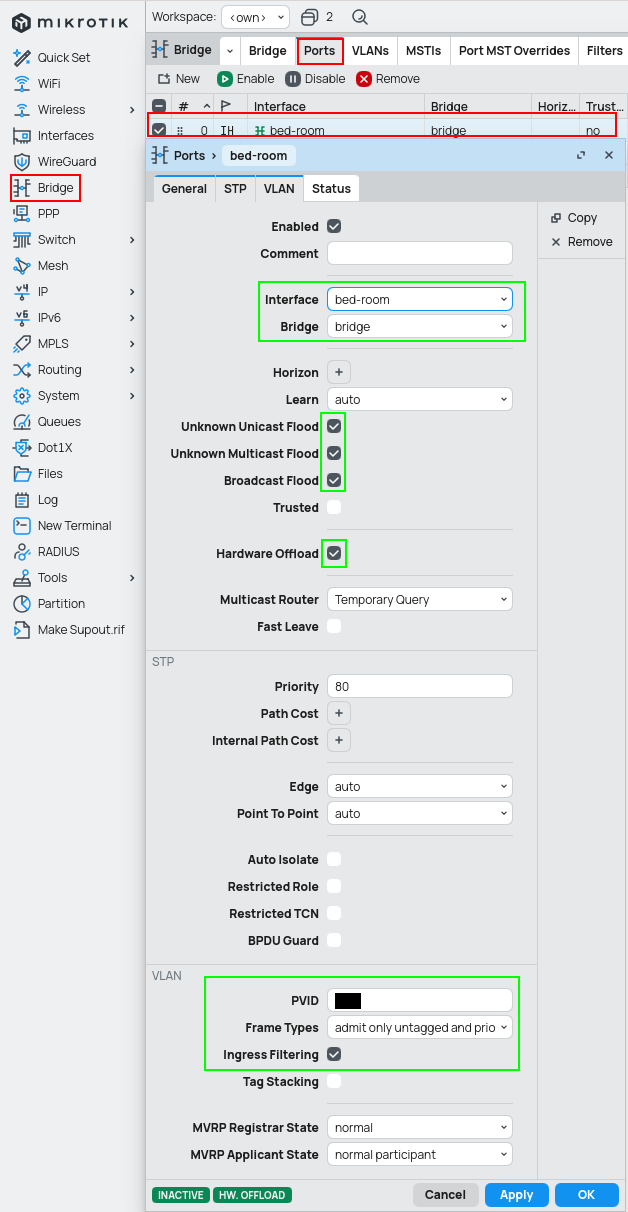The image size is (628, 1212).
Task: Click Disable in the toolbar
Action: point(315,79)
